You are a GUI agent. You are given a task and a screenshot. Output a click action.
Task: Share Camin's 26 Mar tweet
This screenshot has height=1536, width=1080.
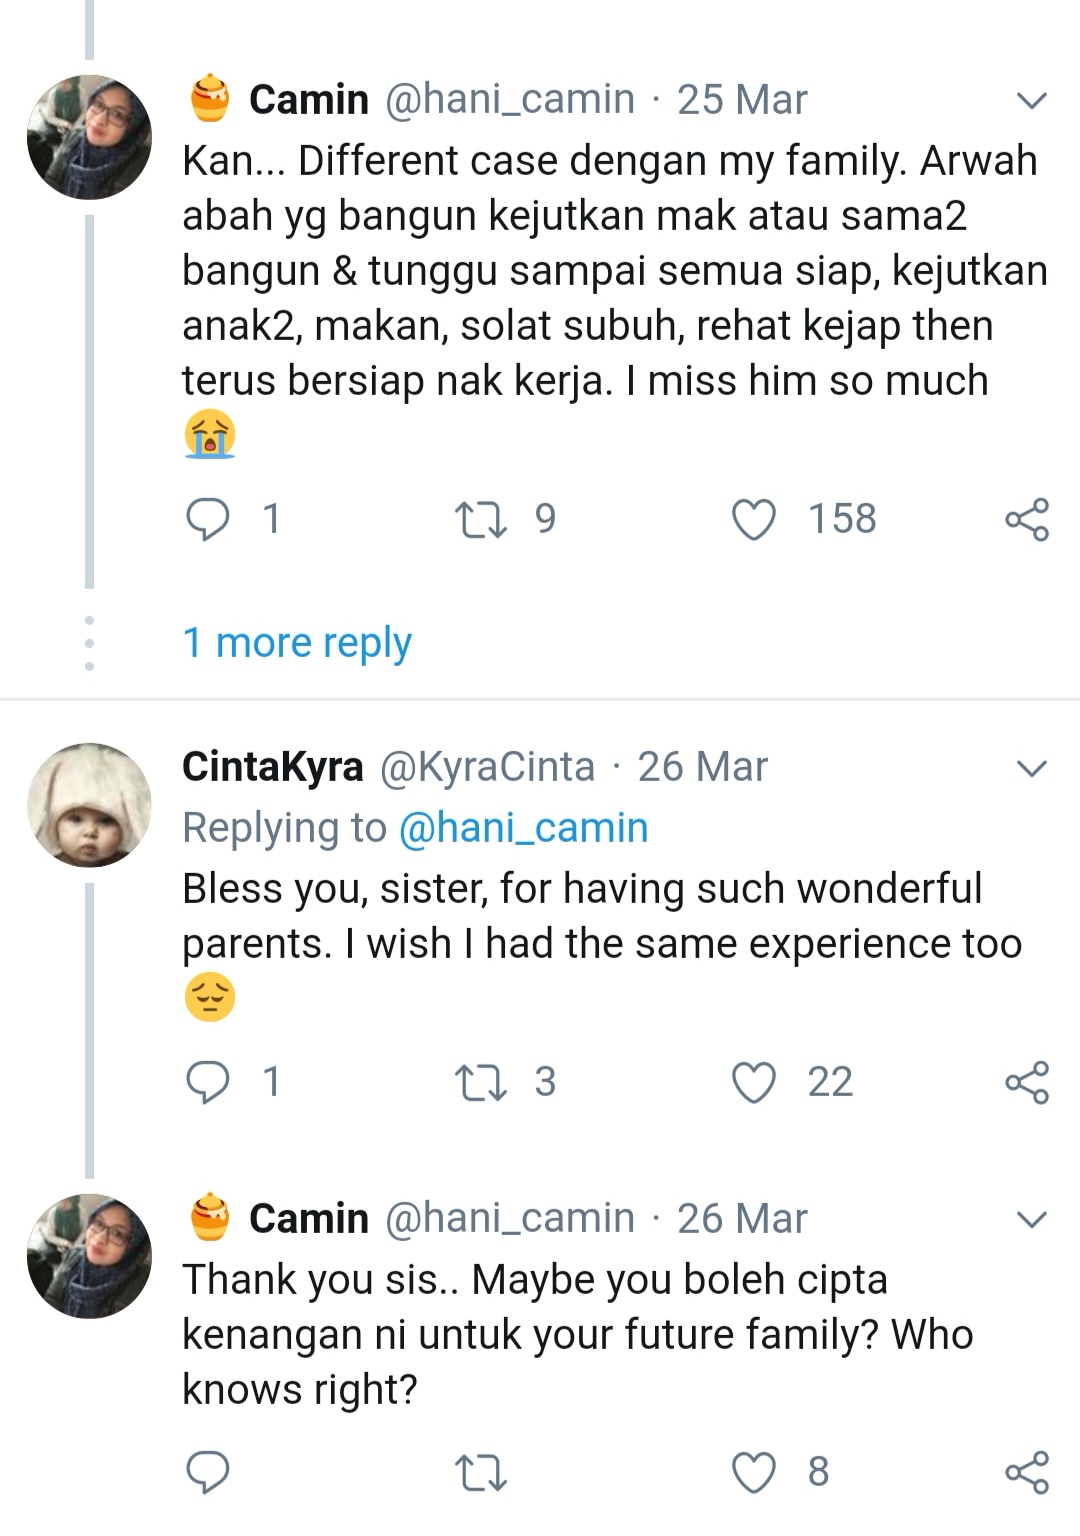click(x=1027, y=1473)
